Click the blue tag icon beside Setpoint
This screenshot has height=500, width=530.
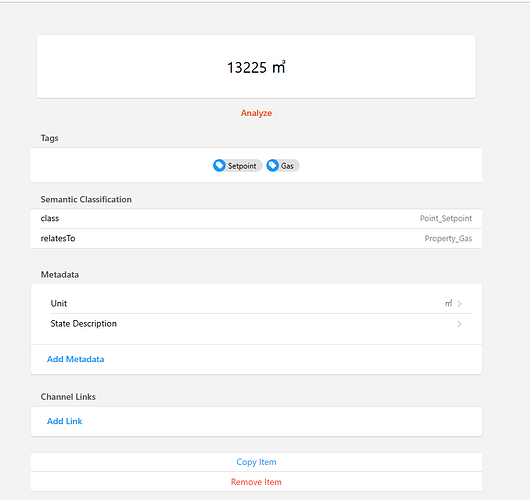click(219, 166)
